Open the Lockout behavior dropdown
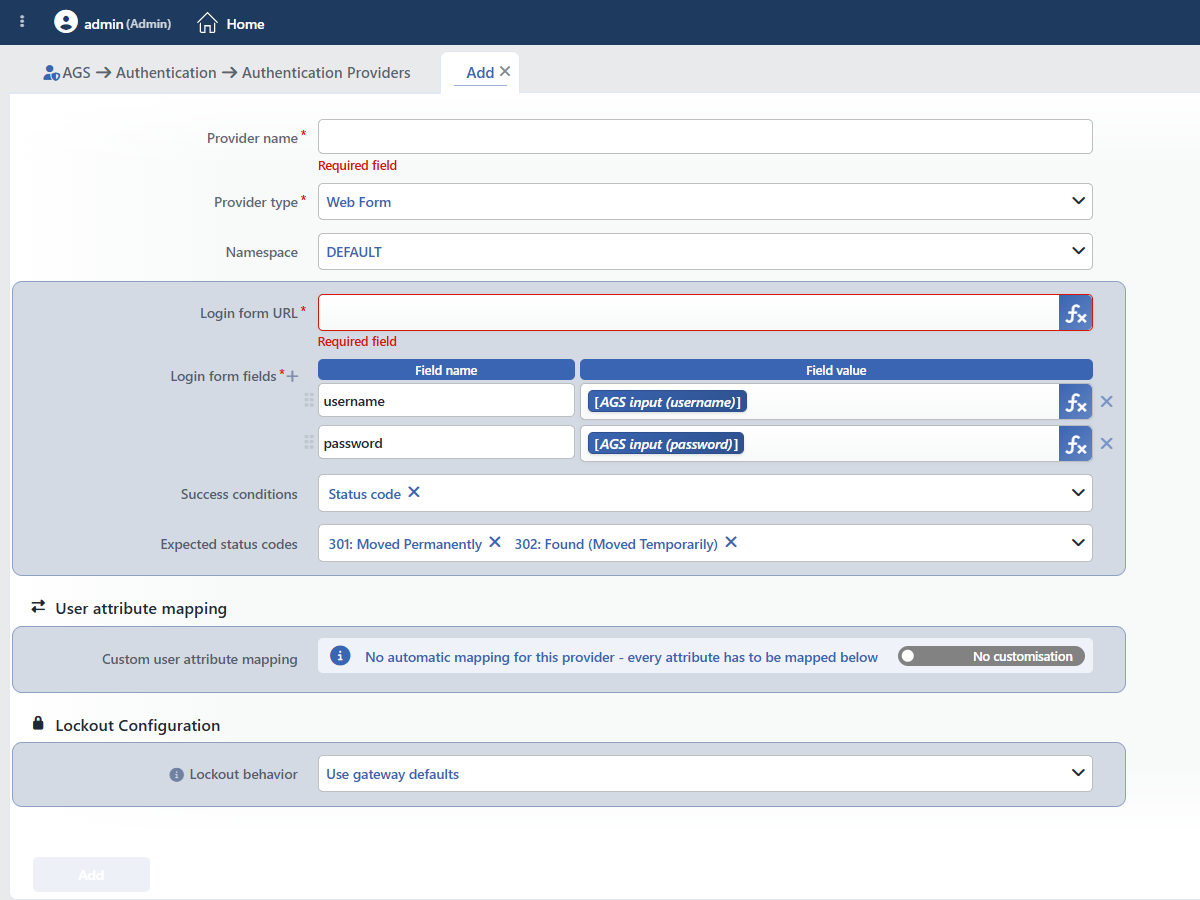Image resolution: width=1200 pixels, height=900 pixels. pos(705,773)
